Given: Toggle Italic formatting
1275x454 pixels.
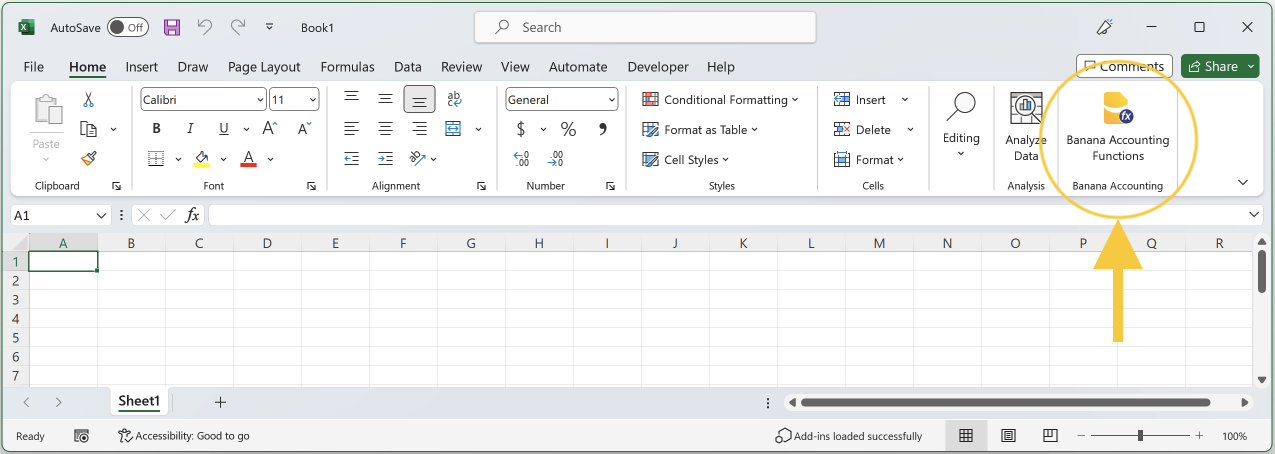Looking at the screenshot, I should coord(190,129).
